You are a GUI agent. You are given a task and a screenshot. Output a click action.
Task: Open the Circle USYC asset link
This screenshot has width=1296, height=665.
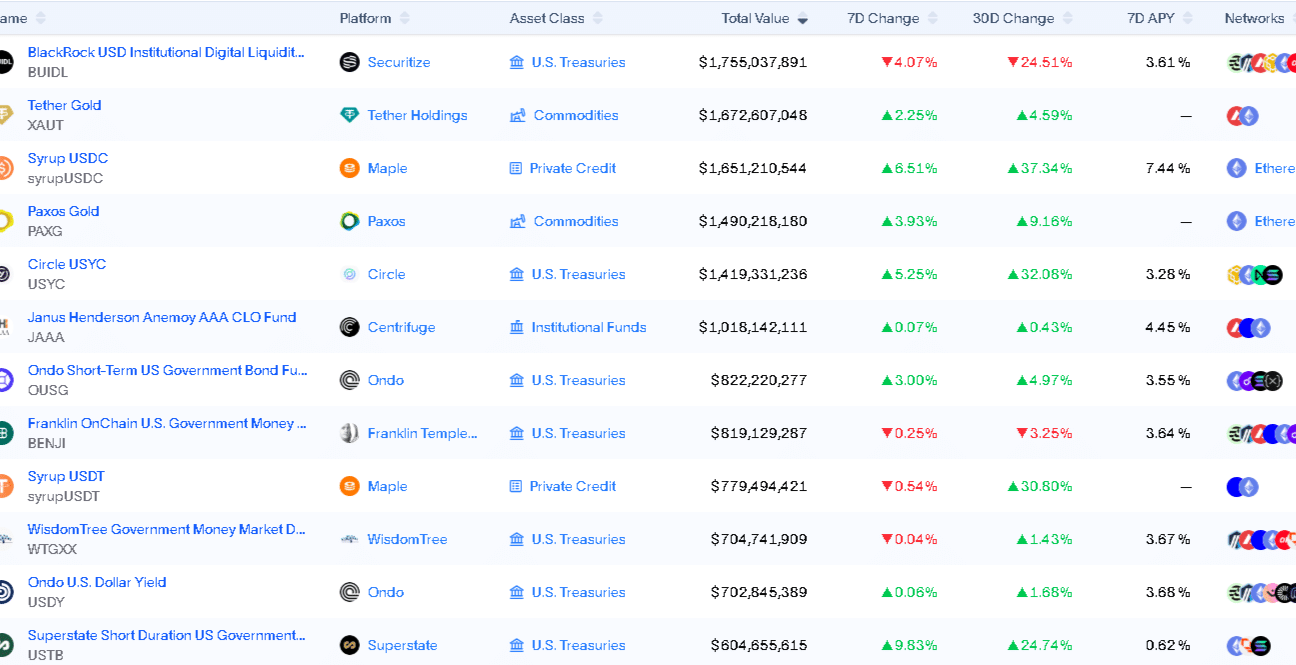pos(67,264)
